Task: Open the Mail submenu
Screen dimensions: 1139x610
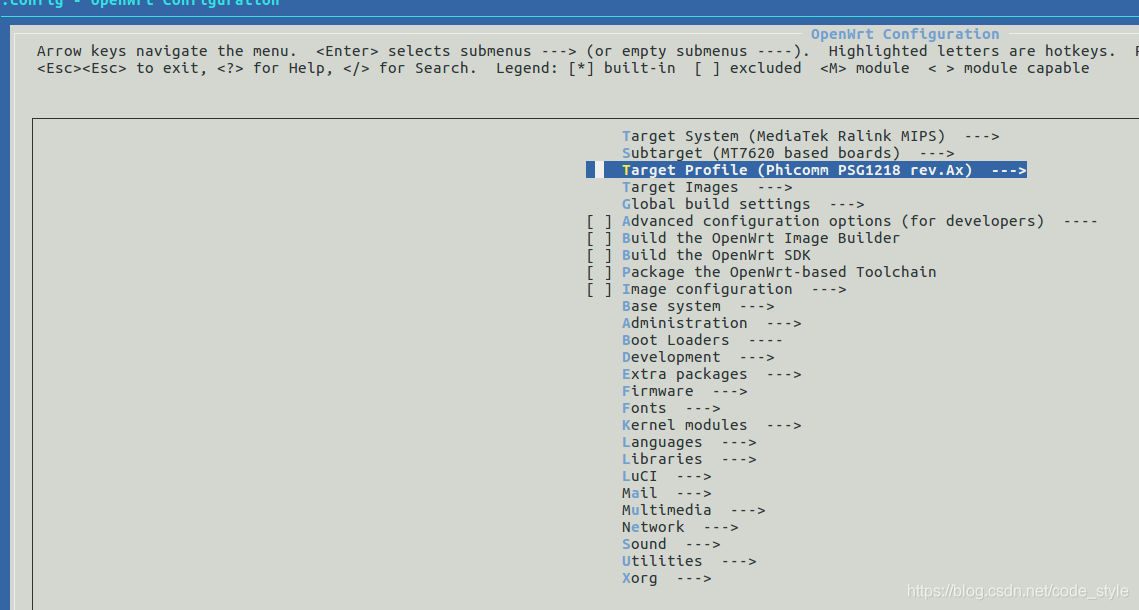Action: pyautogui.click(x=666, y=493)
